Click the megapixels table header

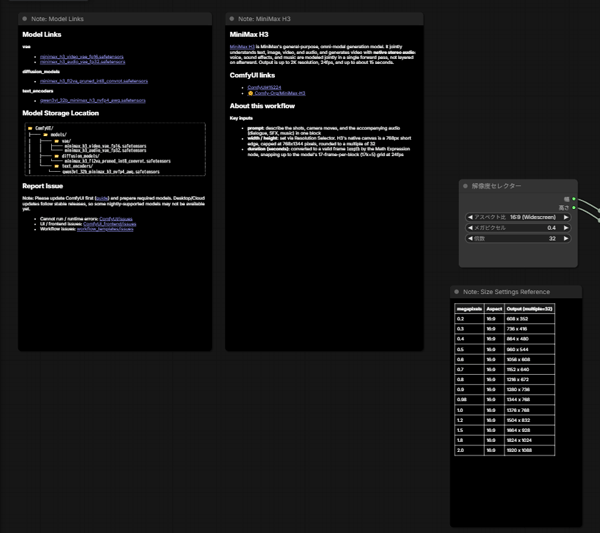pos(469,309)
